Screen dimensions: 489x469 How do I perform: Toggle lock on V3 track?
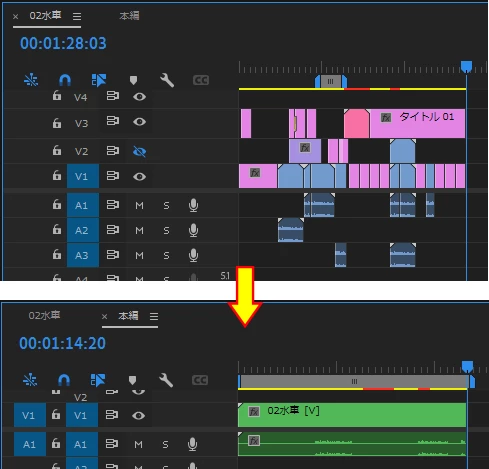[57, 122]
